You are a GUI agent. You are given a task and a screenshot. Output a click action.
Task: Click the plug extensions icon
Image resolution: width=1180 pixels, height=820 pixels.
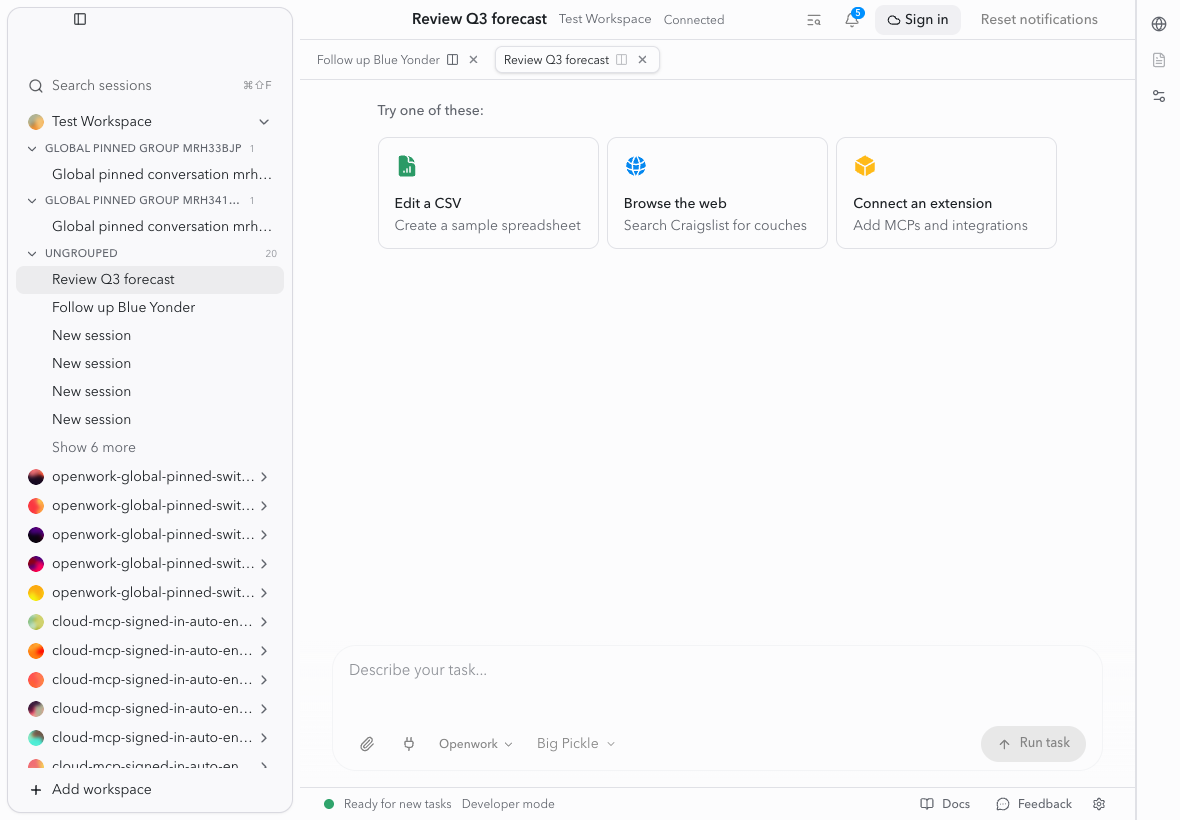[409, 744]
